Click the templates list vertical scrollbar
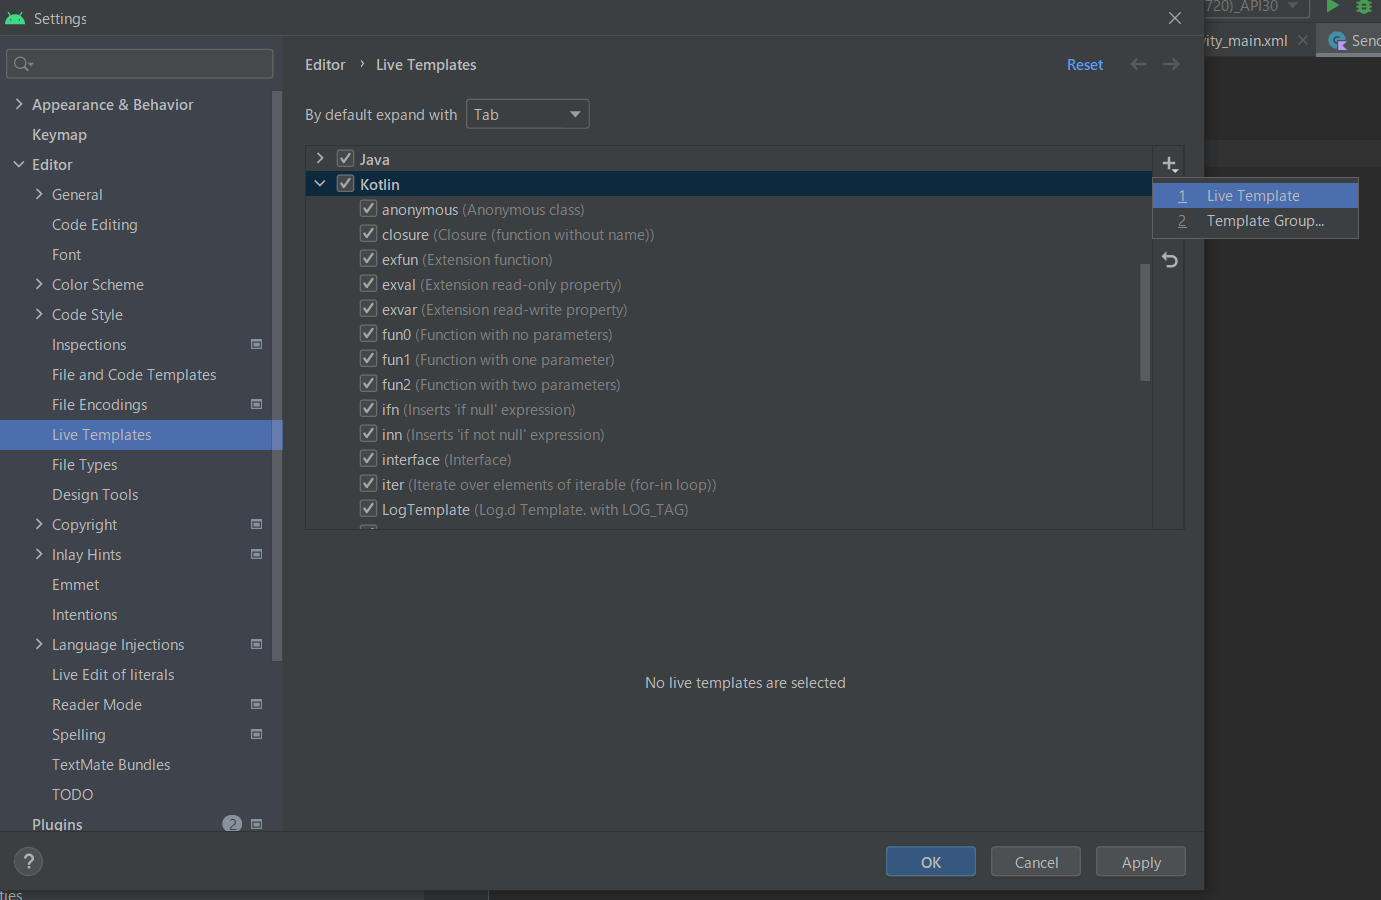1381x900 pixels. (1145, 322)
